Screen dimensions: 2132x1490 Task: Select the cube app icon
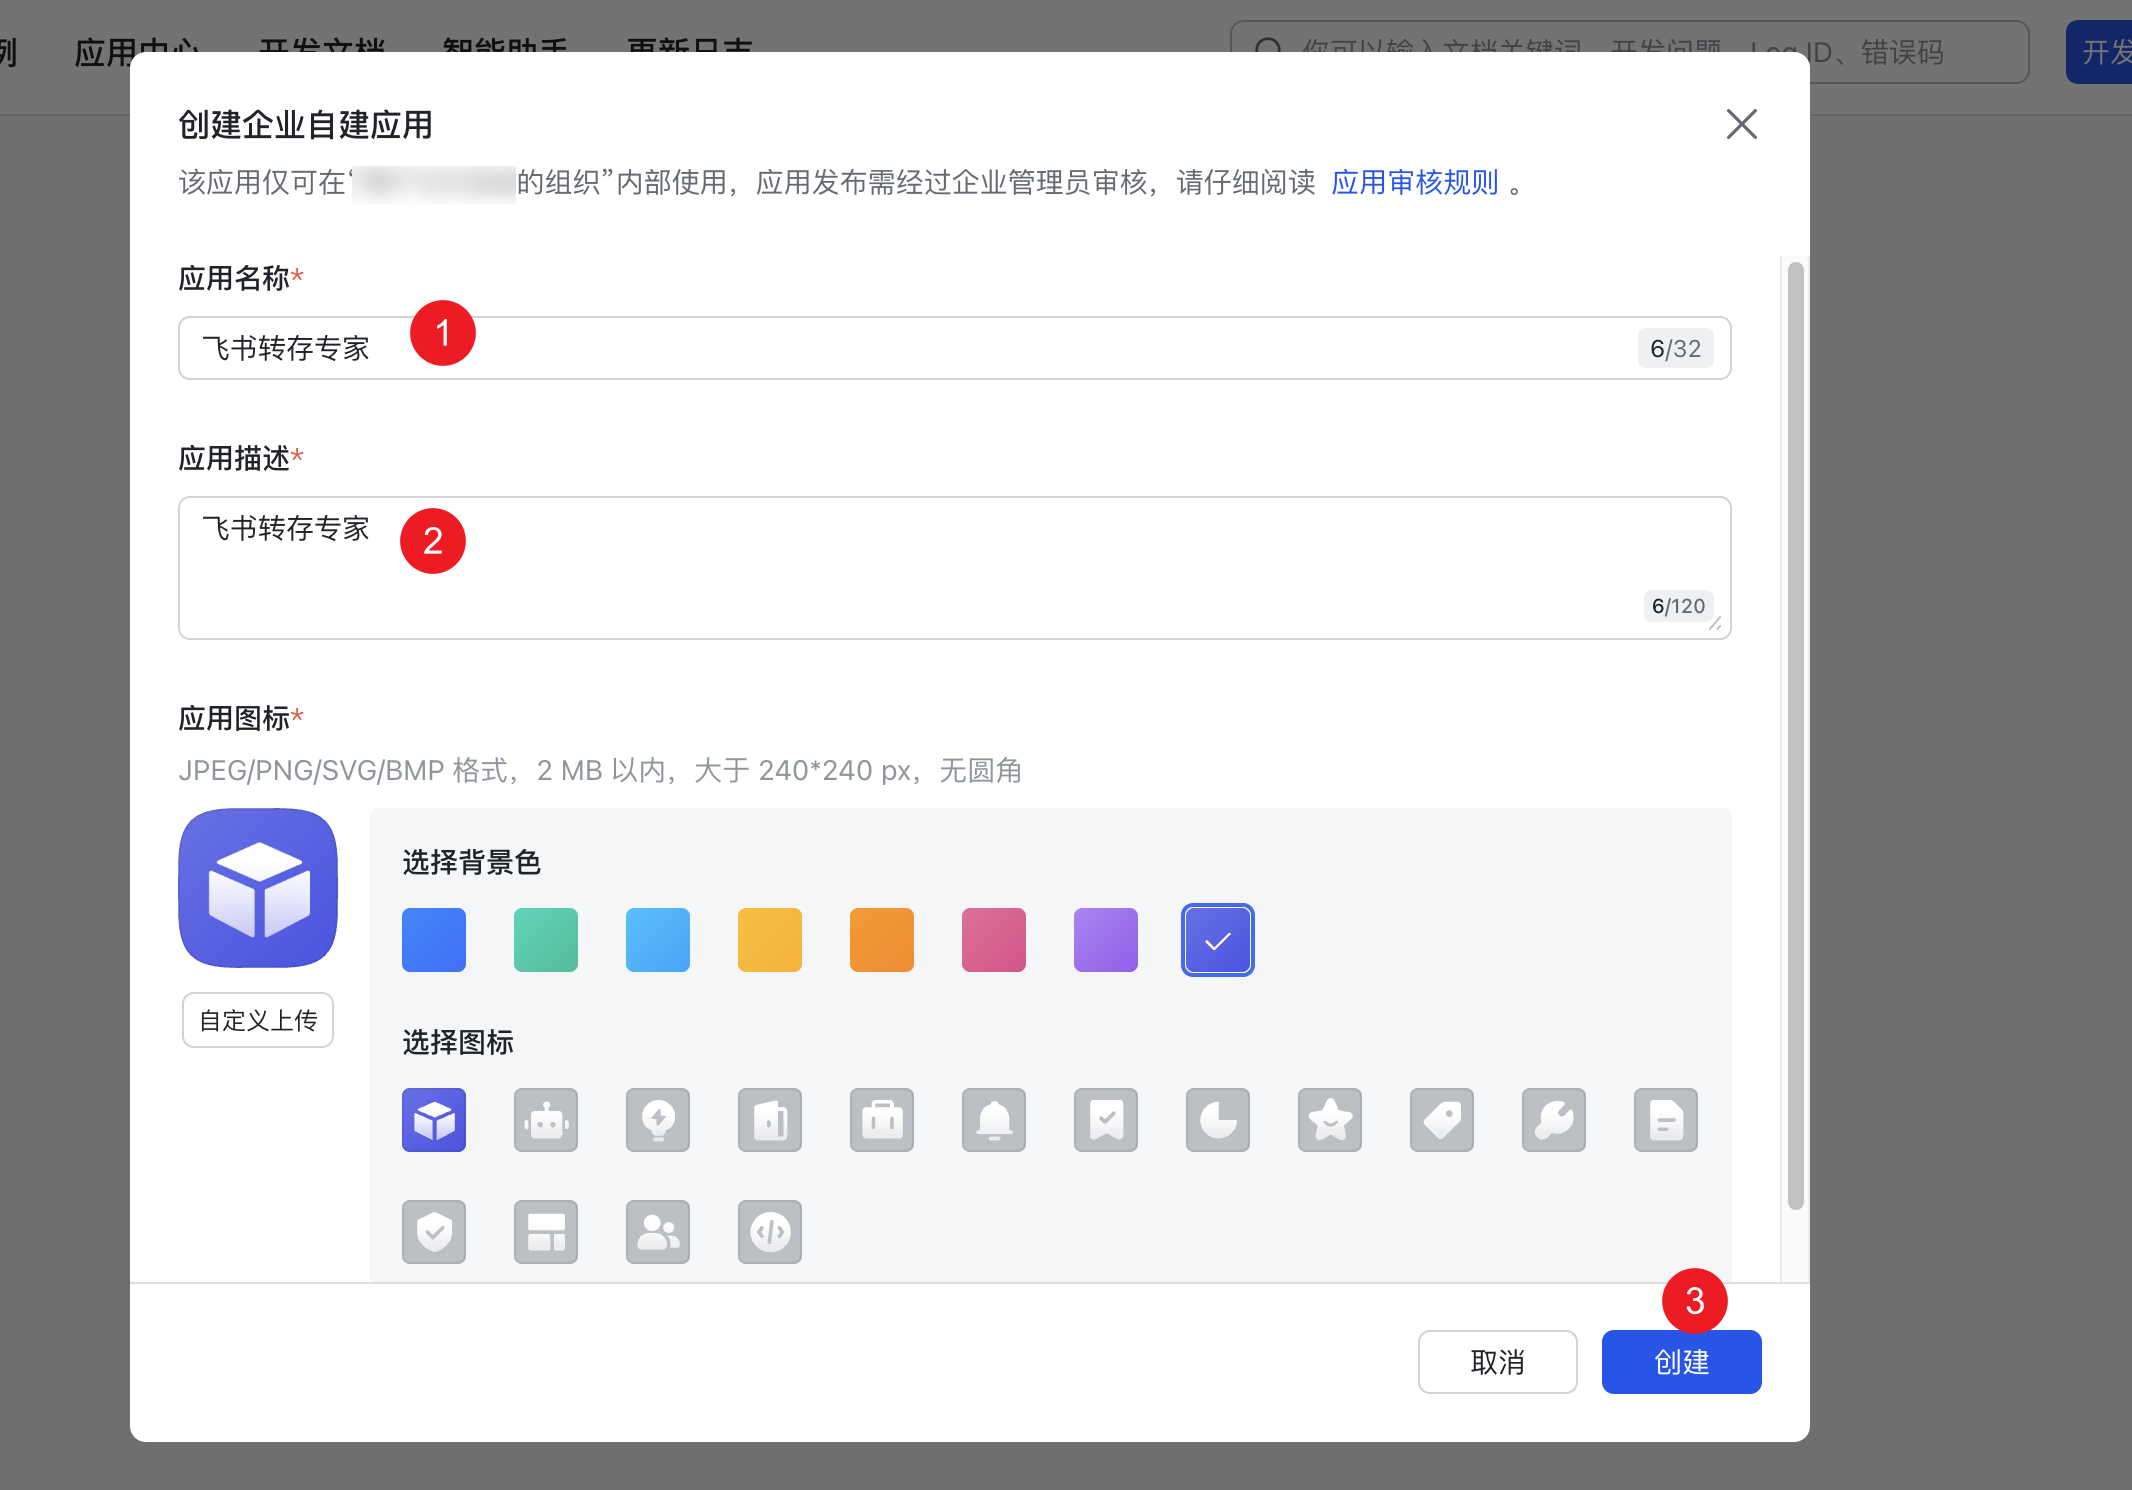pos(434,1120)
